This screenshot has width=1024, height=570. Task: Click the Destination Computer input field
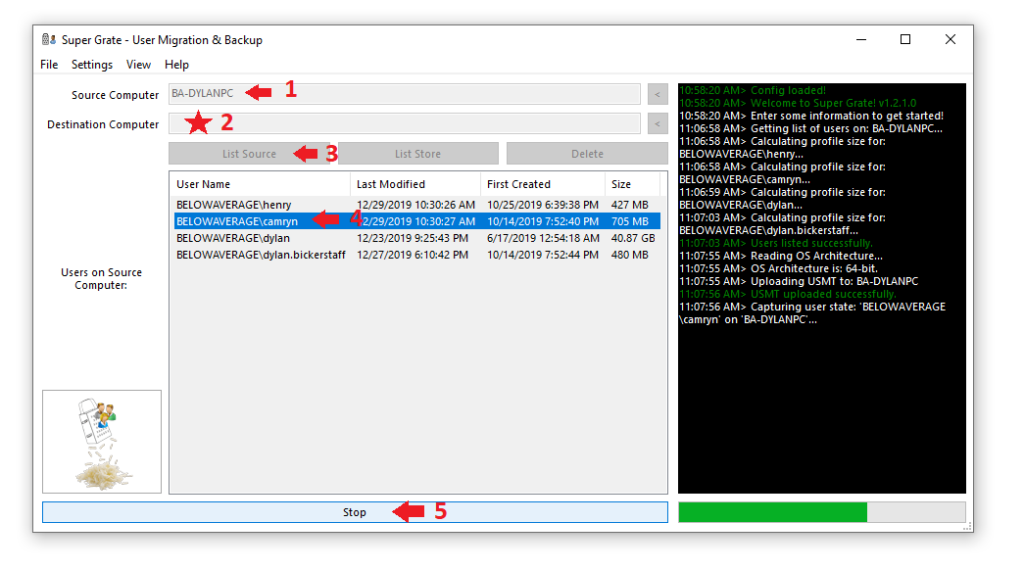pos(404,123)
